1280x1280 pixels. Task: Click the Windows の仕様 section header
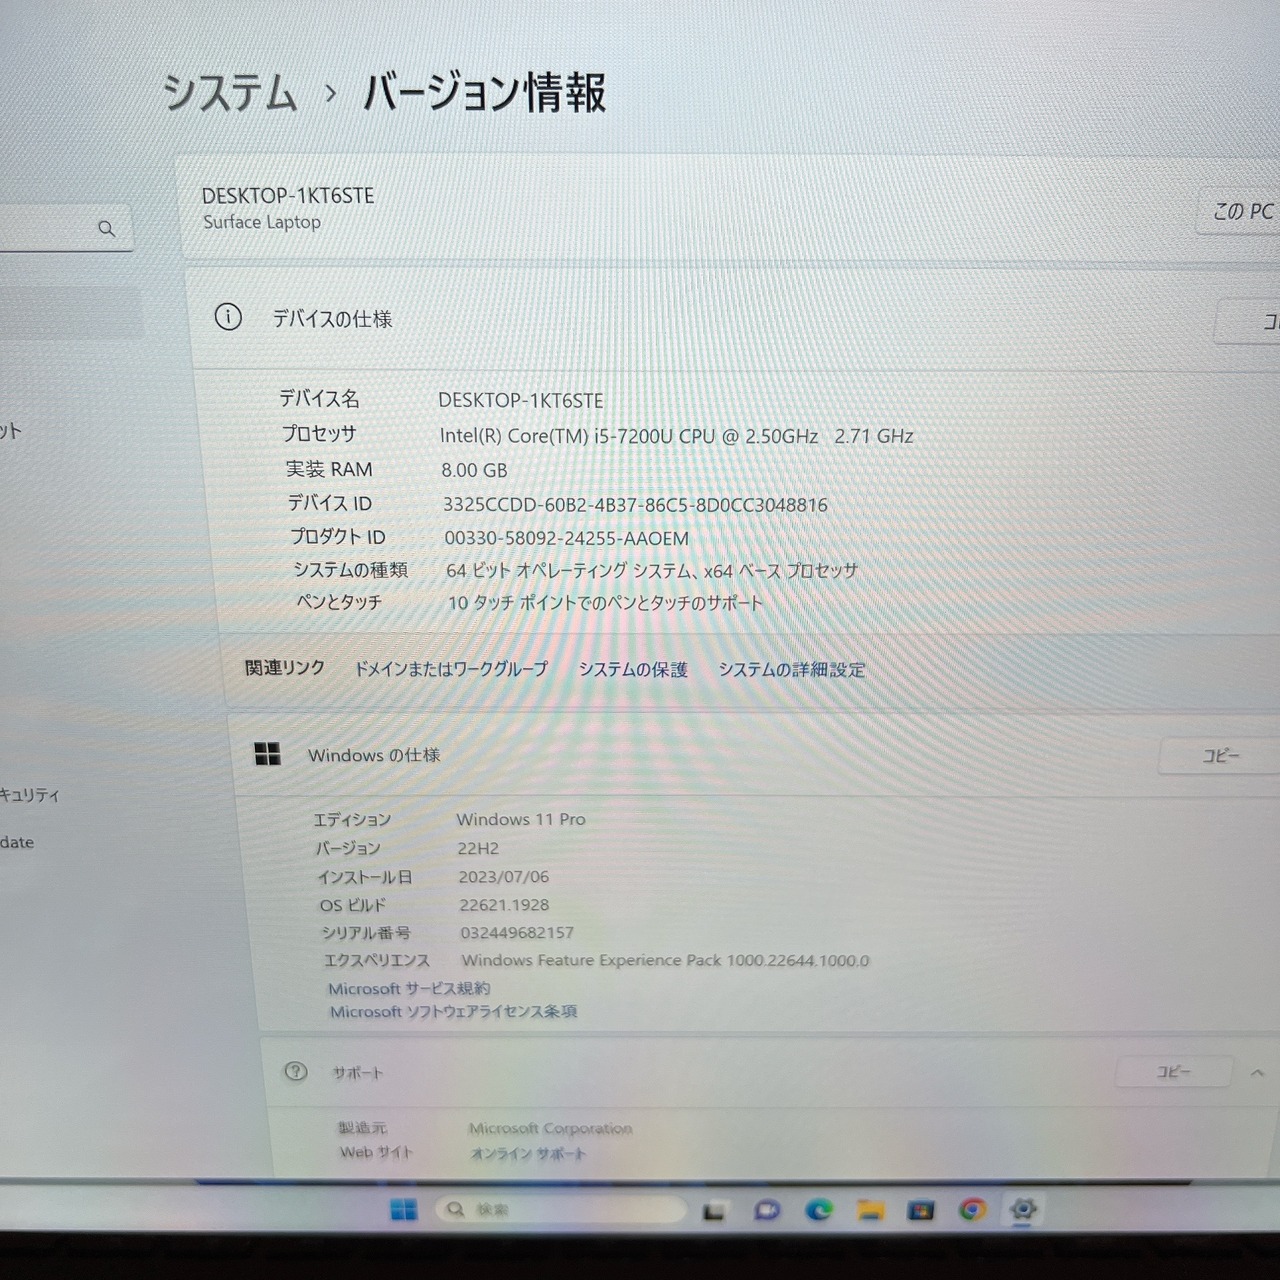click(374, 755)
